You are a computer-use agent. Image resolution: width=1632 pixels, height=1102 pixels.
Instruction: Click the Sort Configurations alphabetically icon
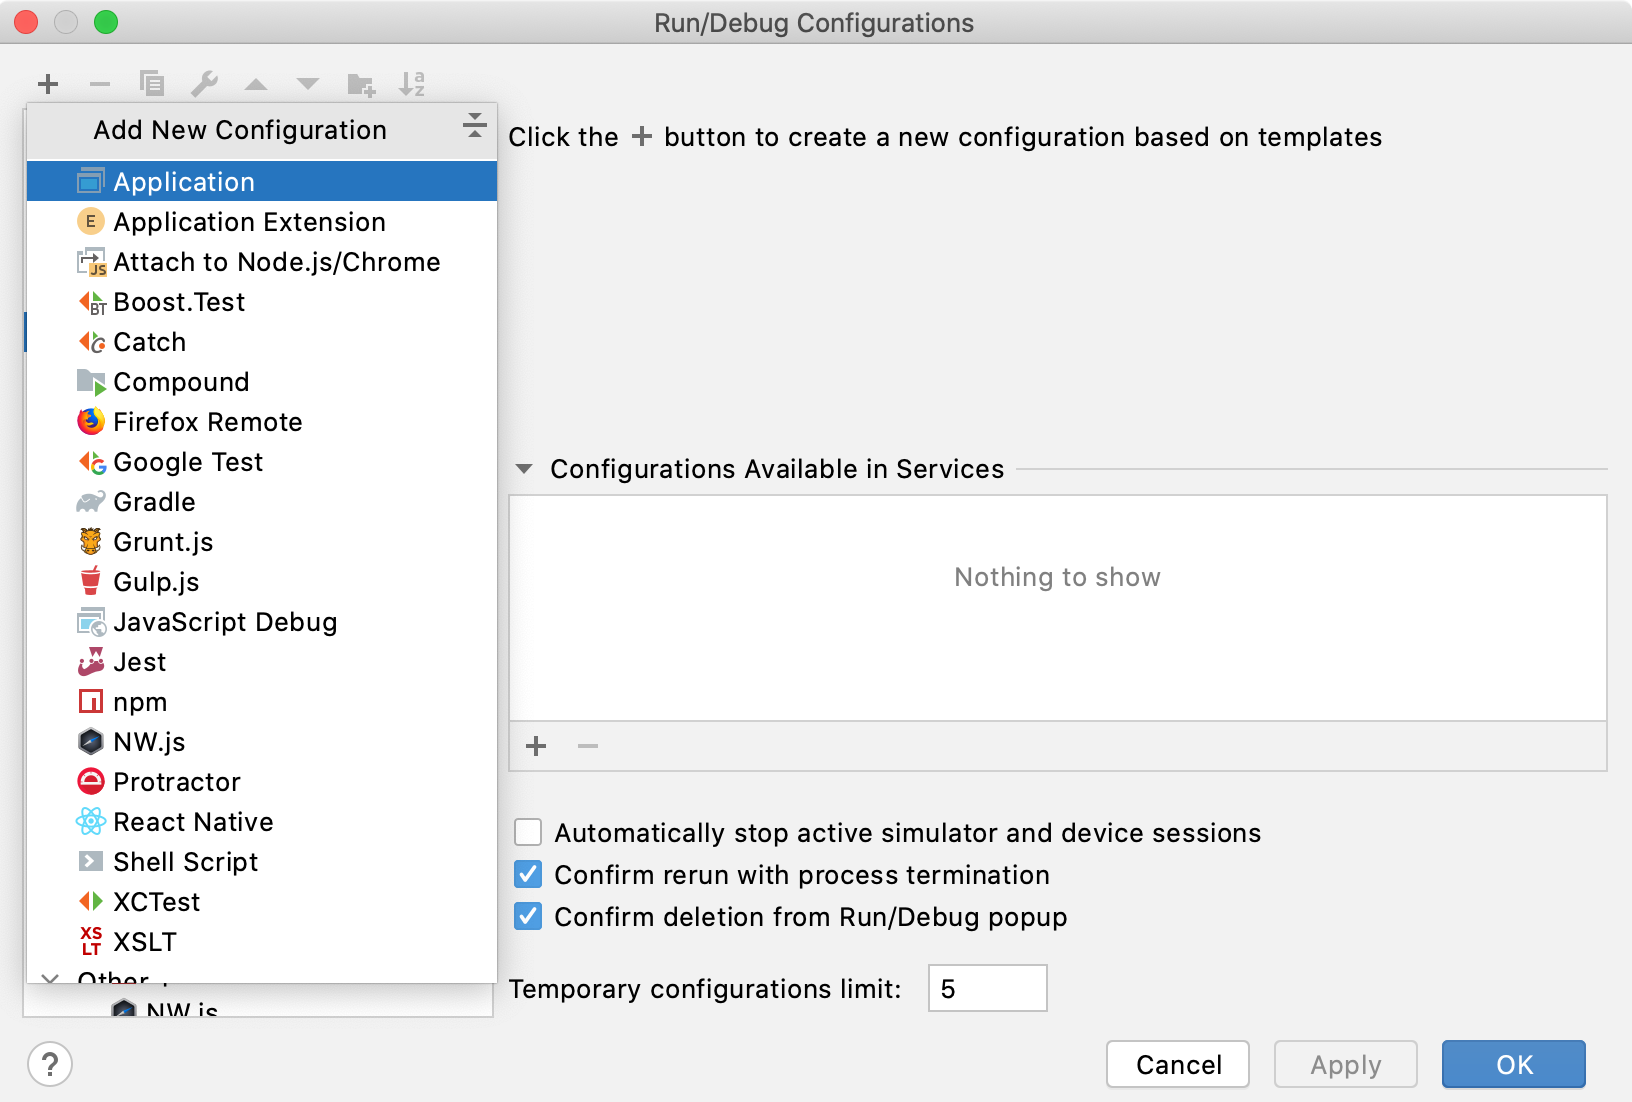click(412, 84)
